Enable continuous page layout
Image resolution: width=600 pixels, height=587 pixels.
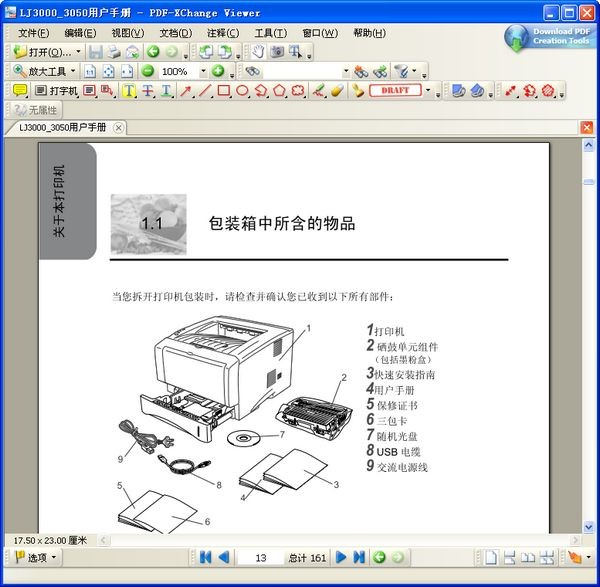point(509,557)
